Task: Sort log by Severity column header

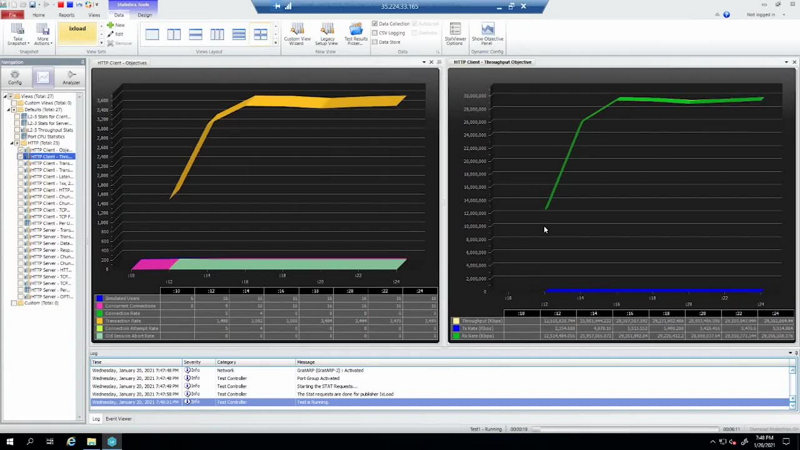Action: [x=198, y=362]
